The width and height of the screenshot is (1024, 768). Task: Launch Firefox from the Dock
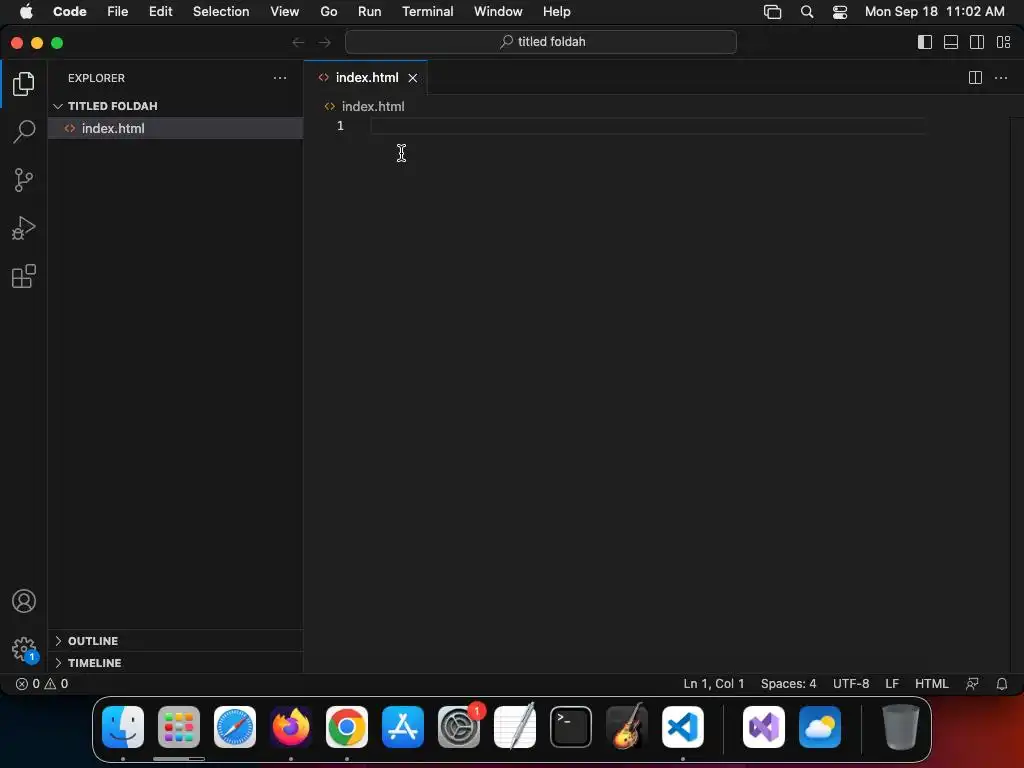tap(291, 727)
